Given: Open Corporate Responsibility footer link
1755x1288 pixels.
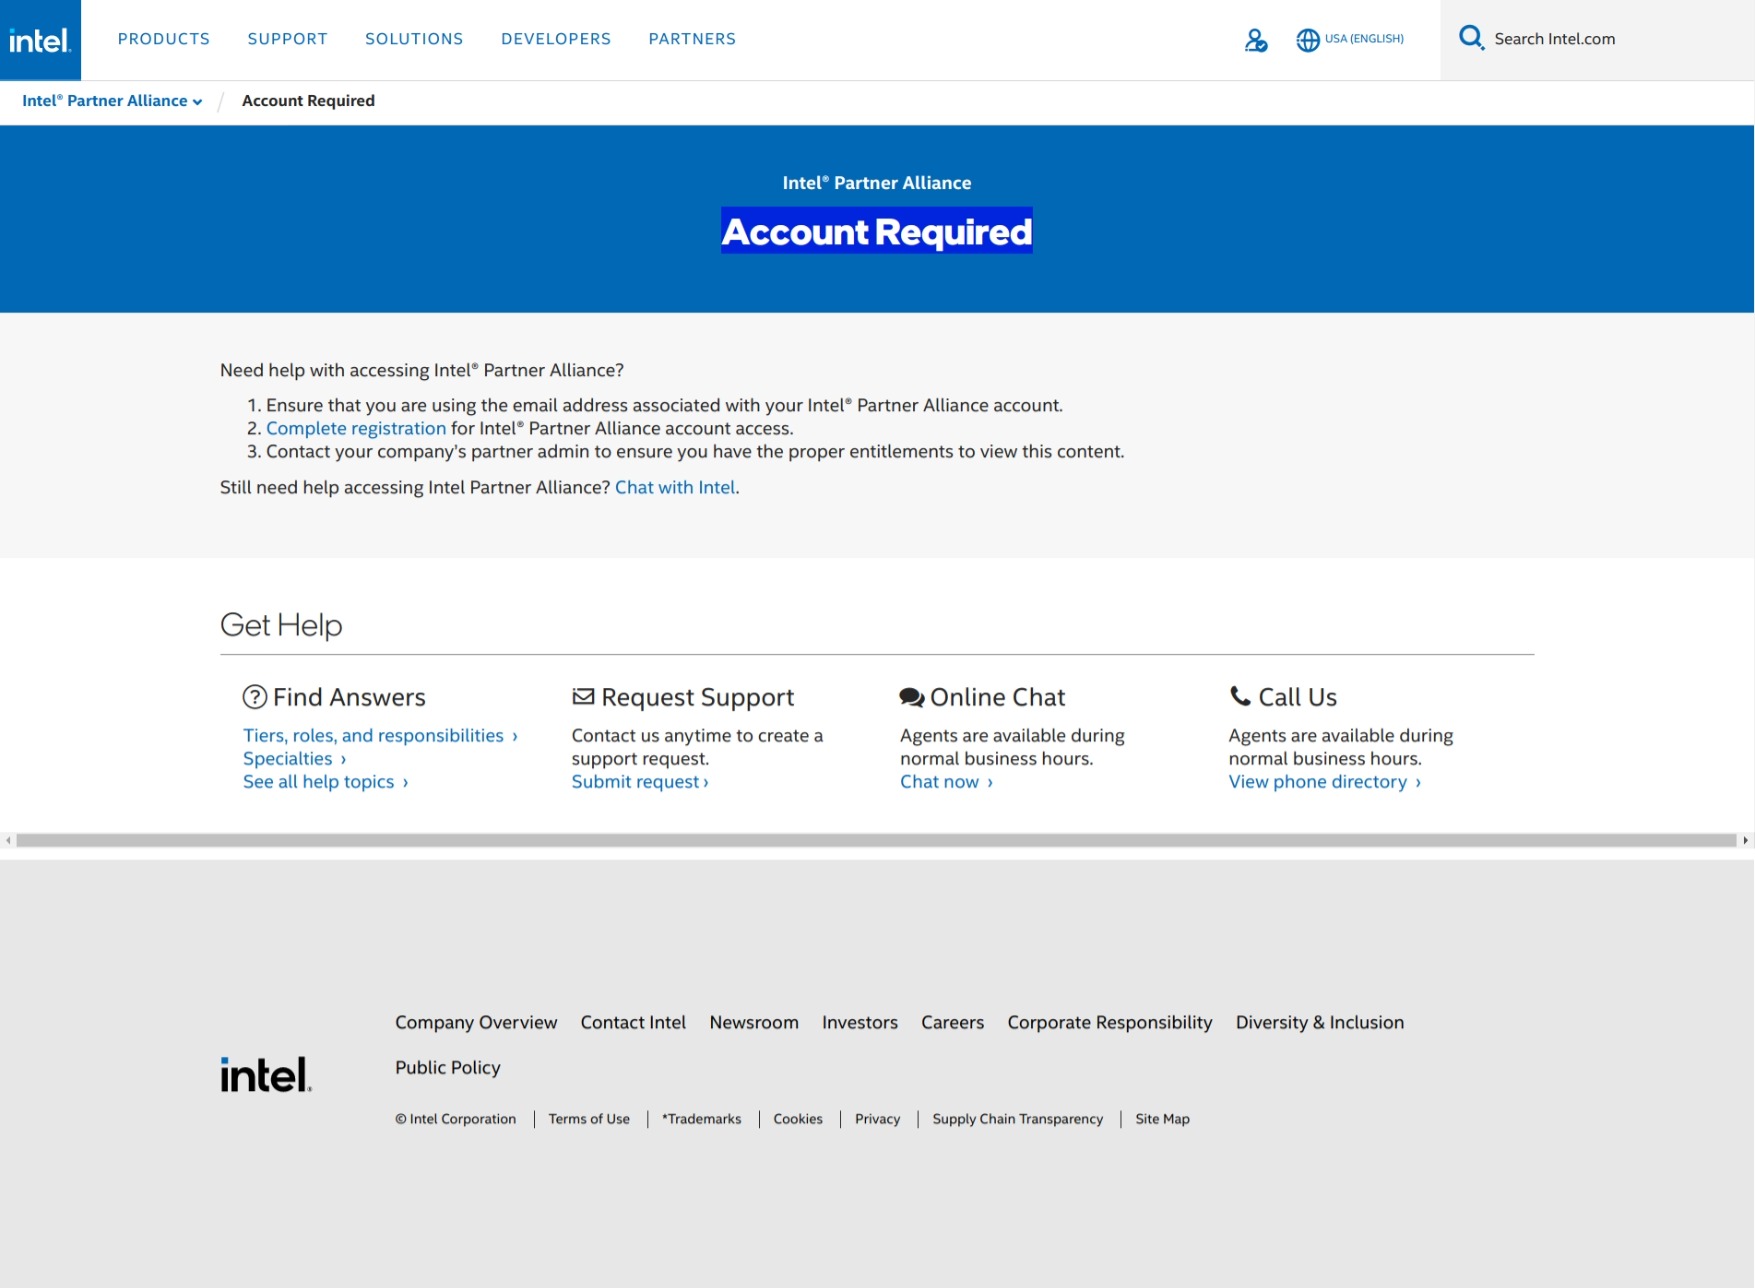Looking at the screenshot, I should click(x=1110, y=1023).
